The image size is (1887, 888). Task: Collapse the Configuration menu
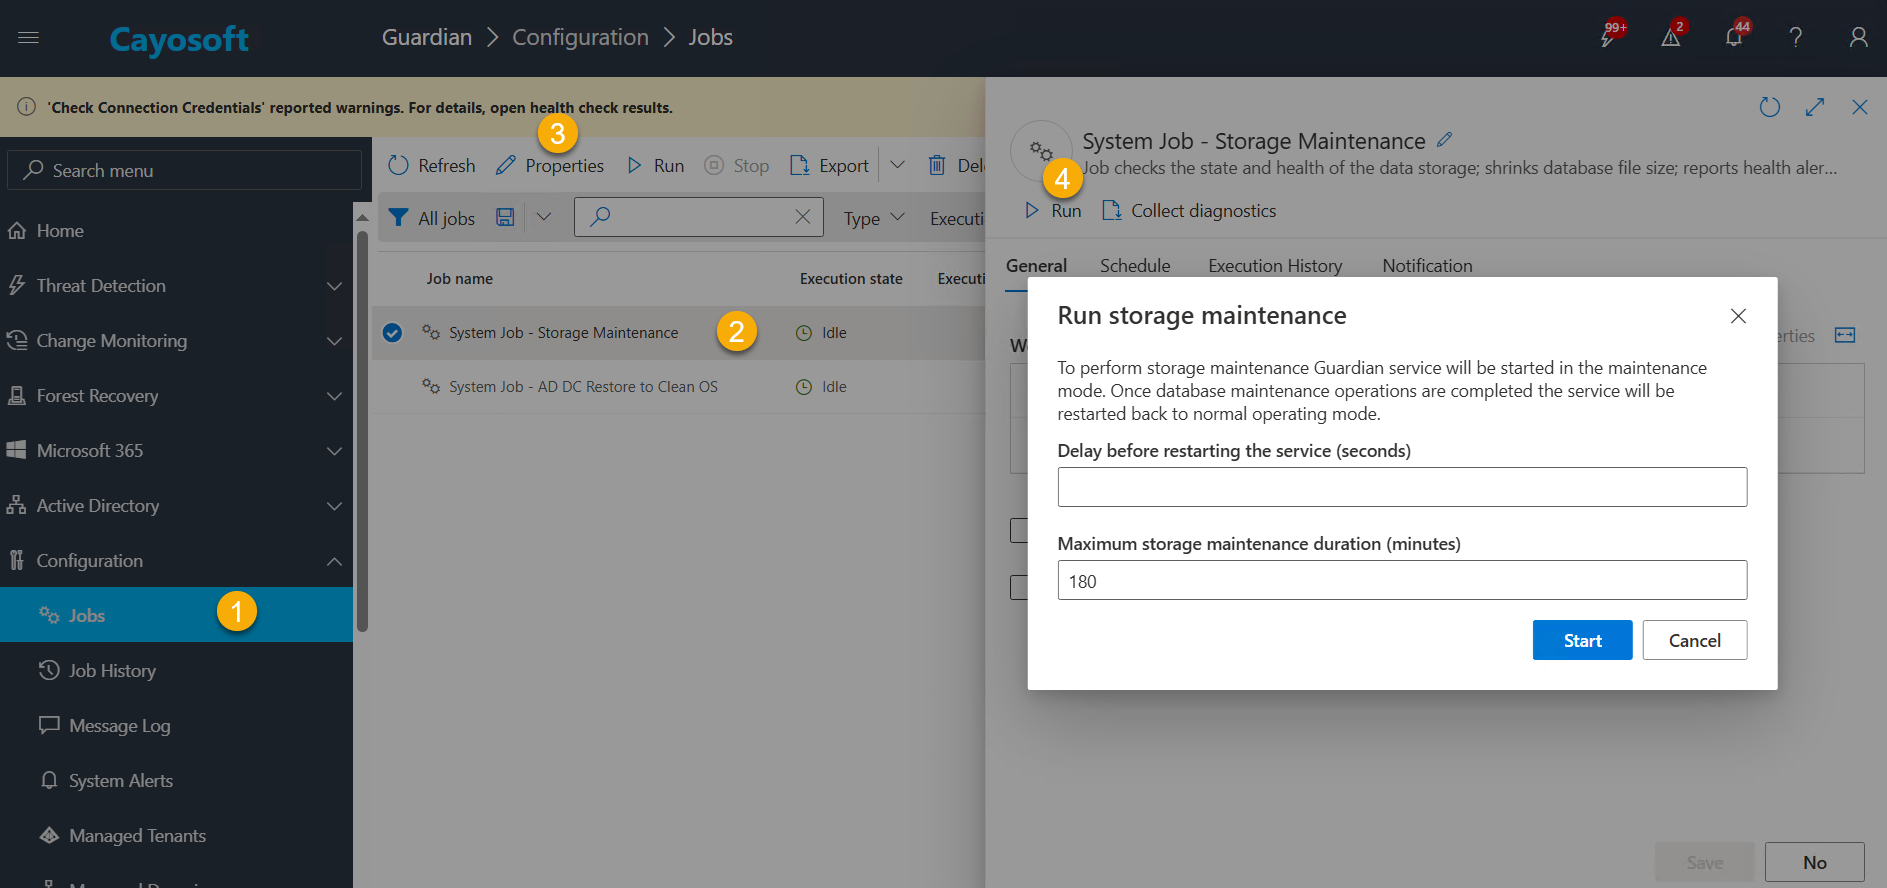point(176,561)
